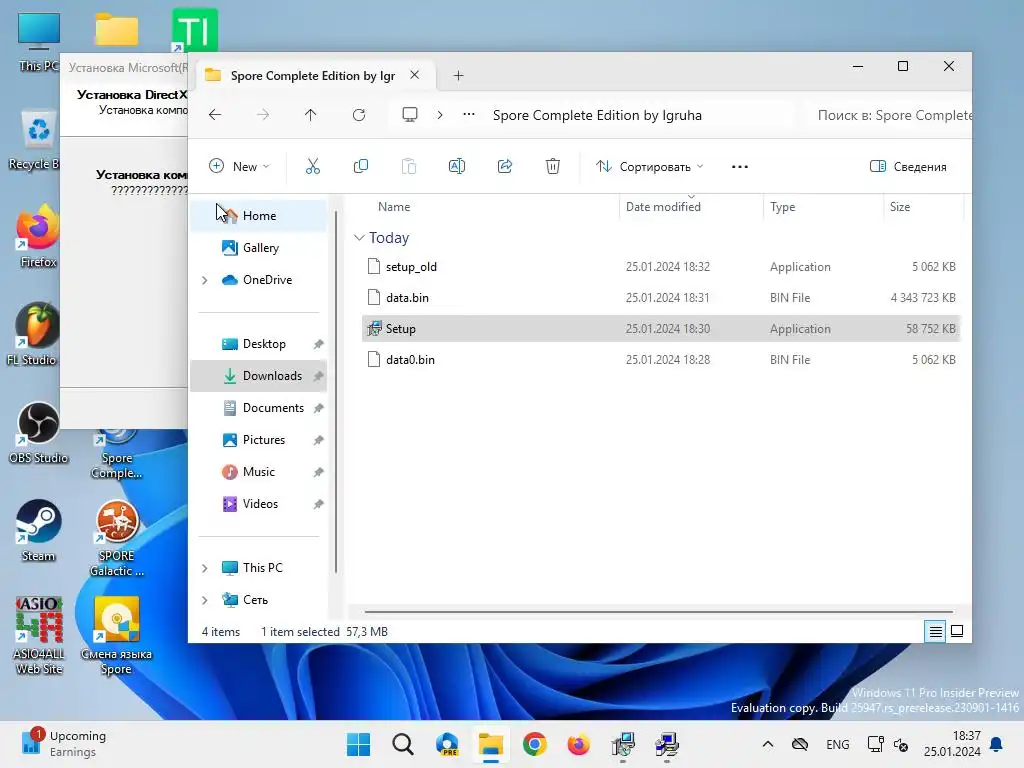Open Steam desktop shortcut
Viewport: 1024px width, 768px height.
tap(39, 530)
